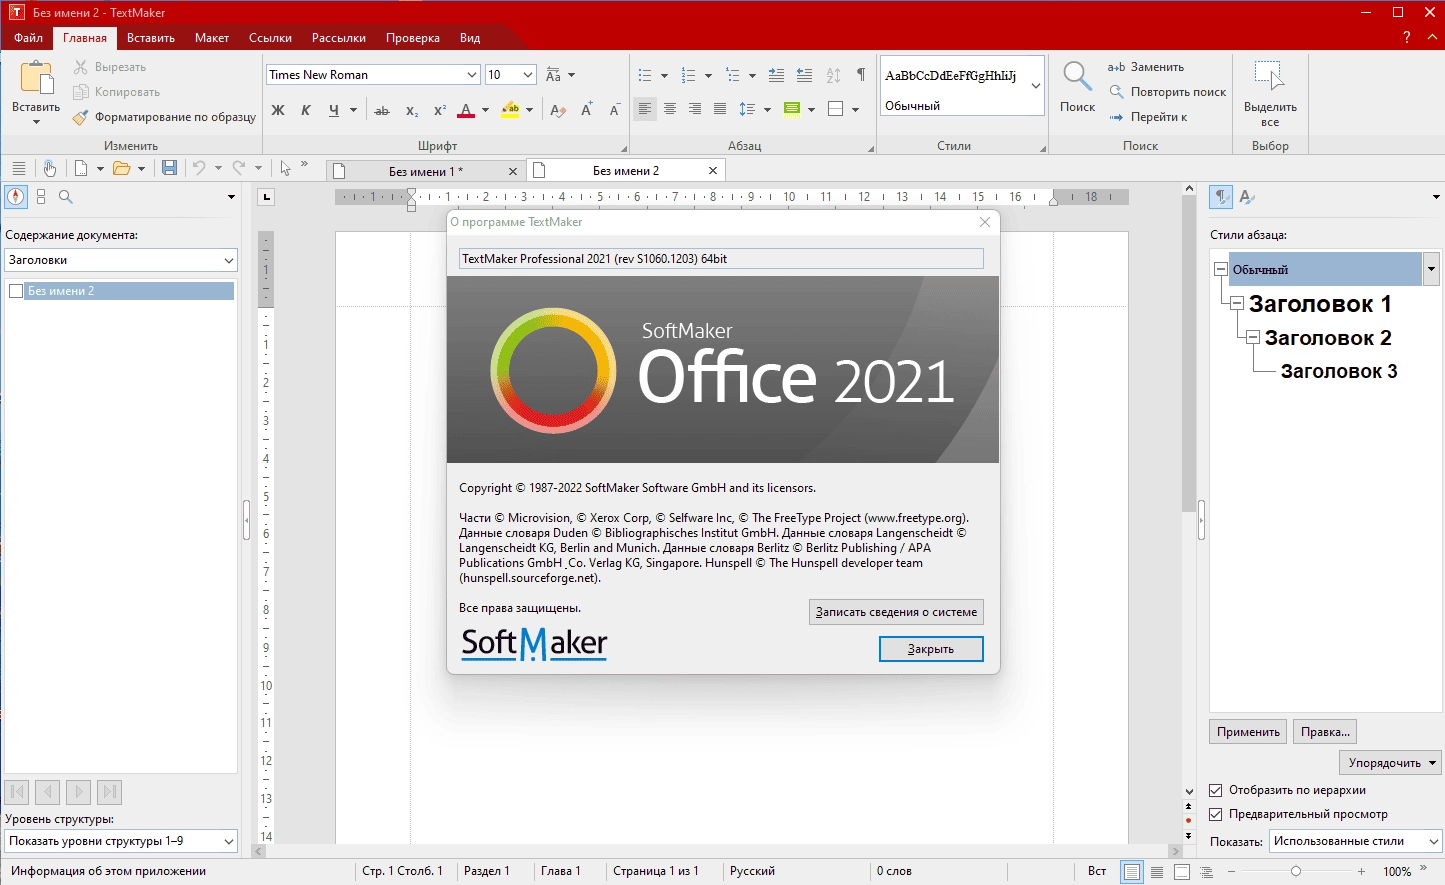Save document with floppy disk icon
1445x885 pixels.
click(169, 168)
